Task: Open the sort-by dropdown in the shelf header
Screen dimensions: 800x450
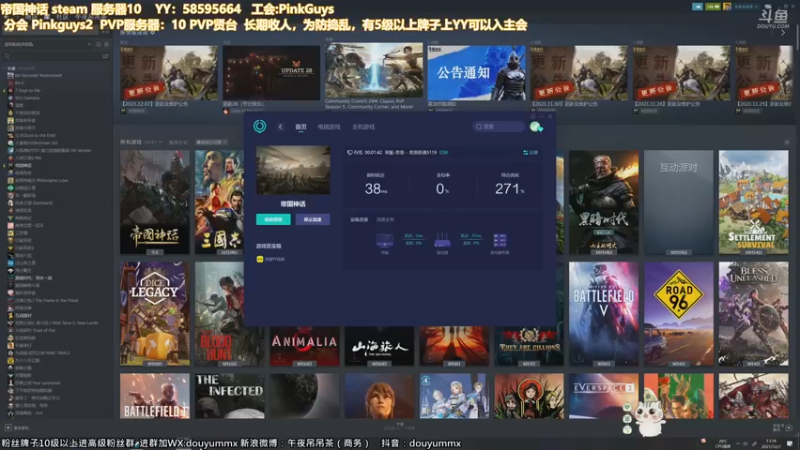Action: 212,142
